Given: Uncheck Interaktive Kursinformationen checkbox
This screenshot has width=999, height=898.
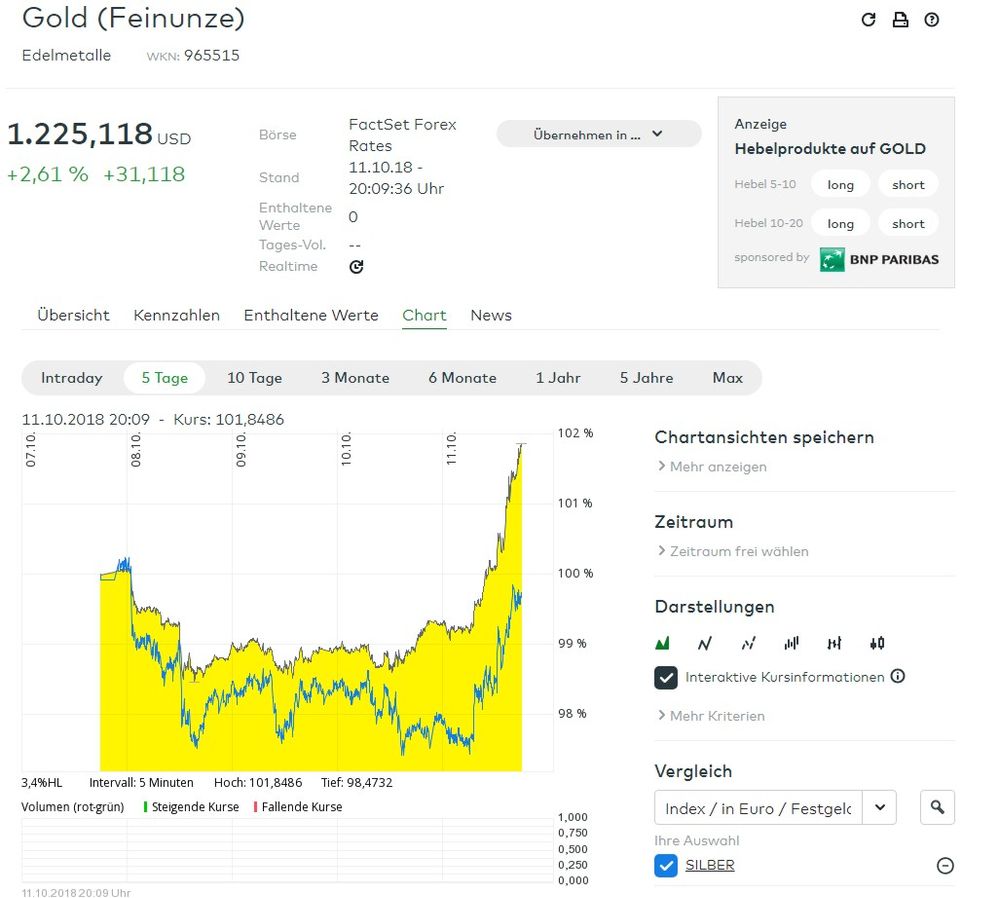Looking at the screenshot, I should [x=666, y=677].
